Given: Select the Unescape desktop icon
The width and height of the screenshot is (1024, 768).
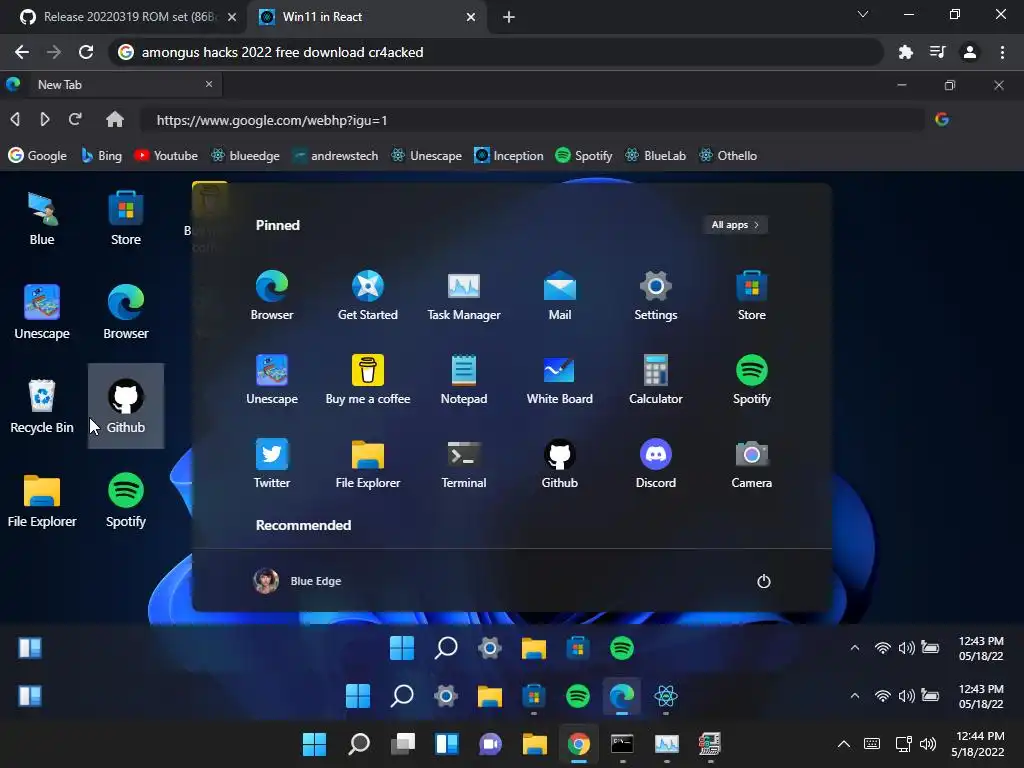Looking at the screenshot, I should point(42,312).
